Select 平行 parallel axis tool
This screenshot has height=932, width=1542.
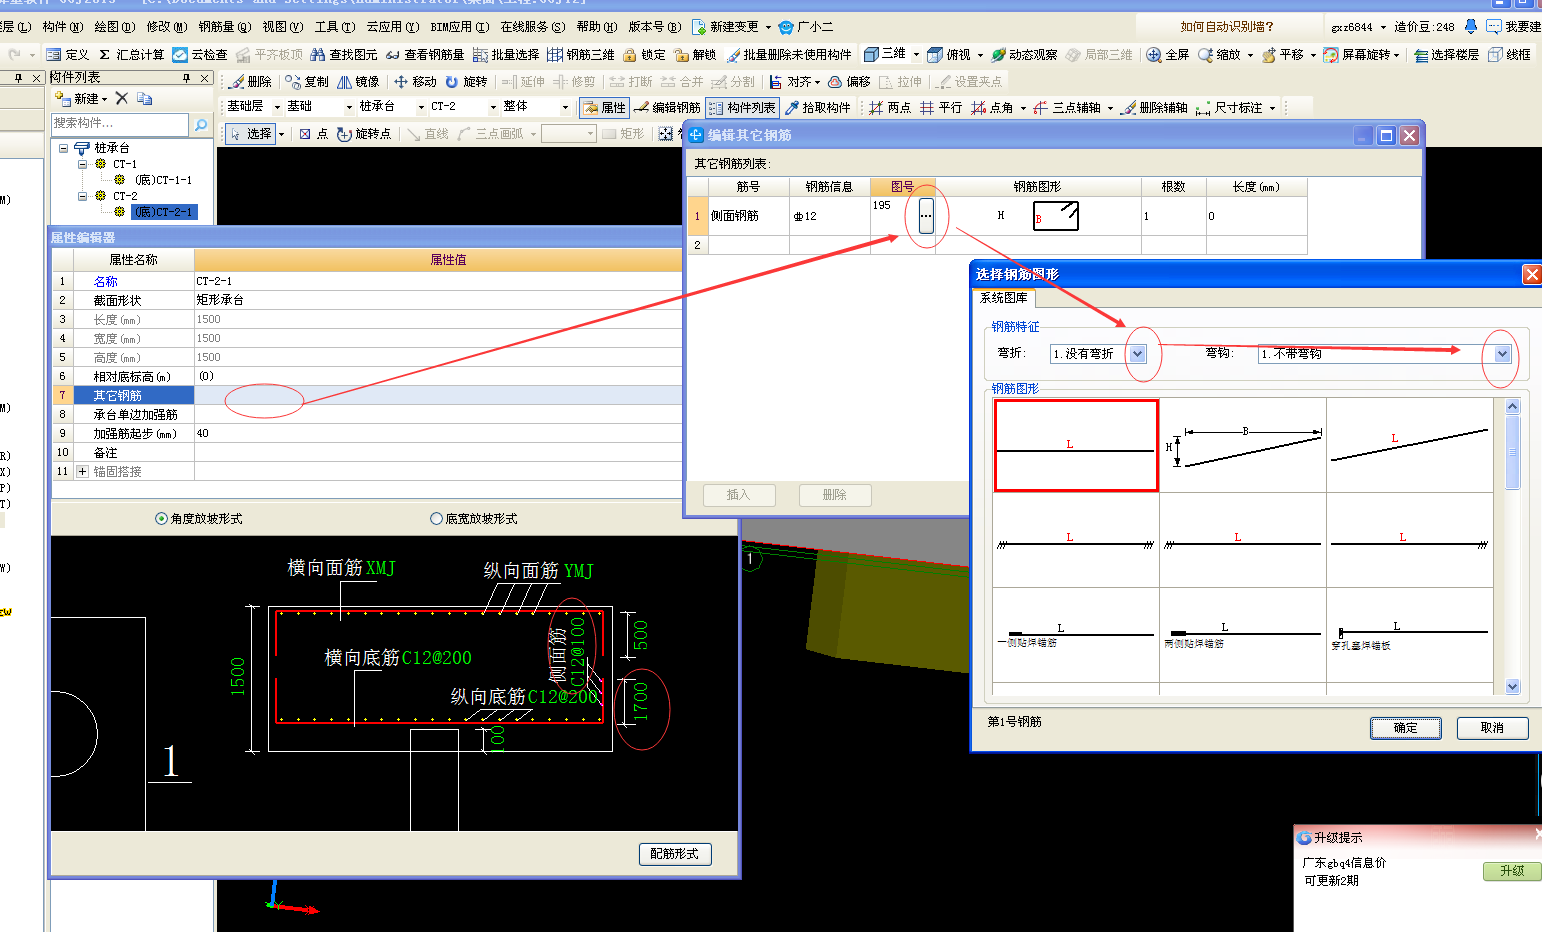(x=941, y=107)
